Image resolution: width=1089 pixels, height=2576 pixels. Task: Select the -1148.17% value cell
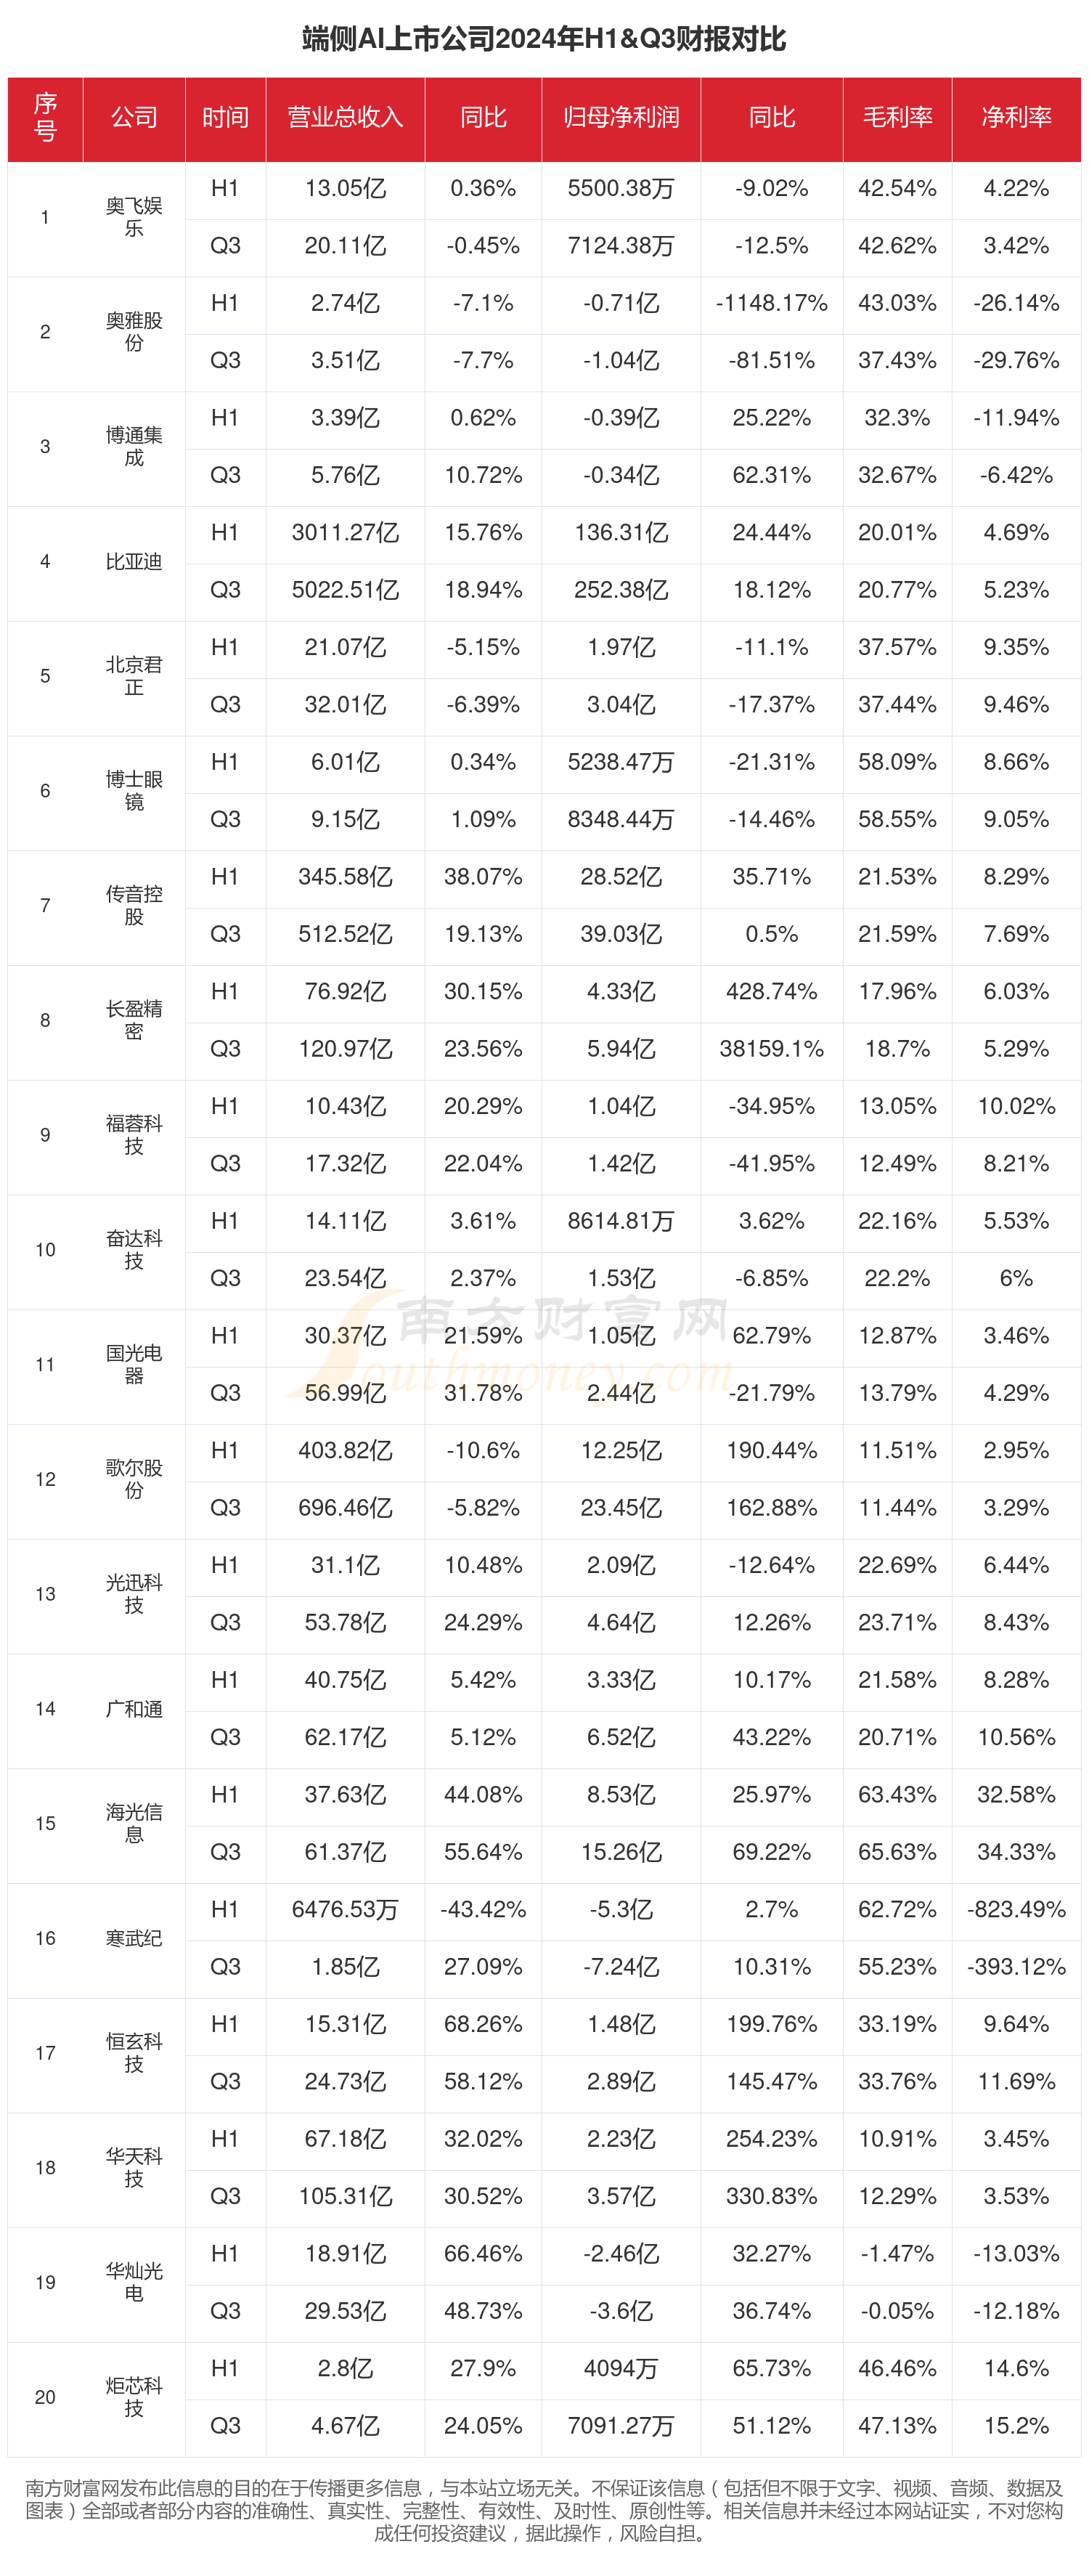tap(771, 303)
